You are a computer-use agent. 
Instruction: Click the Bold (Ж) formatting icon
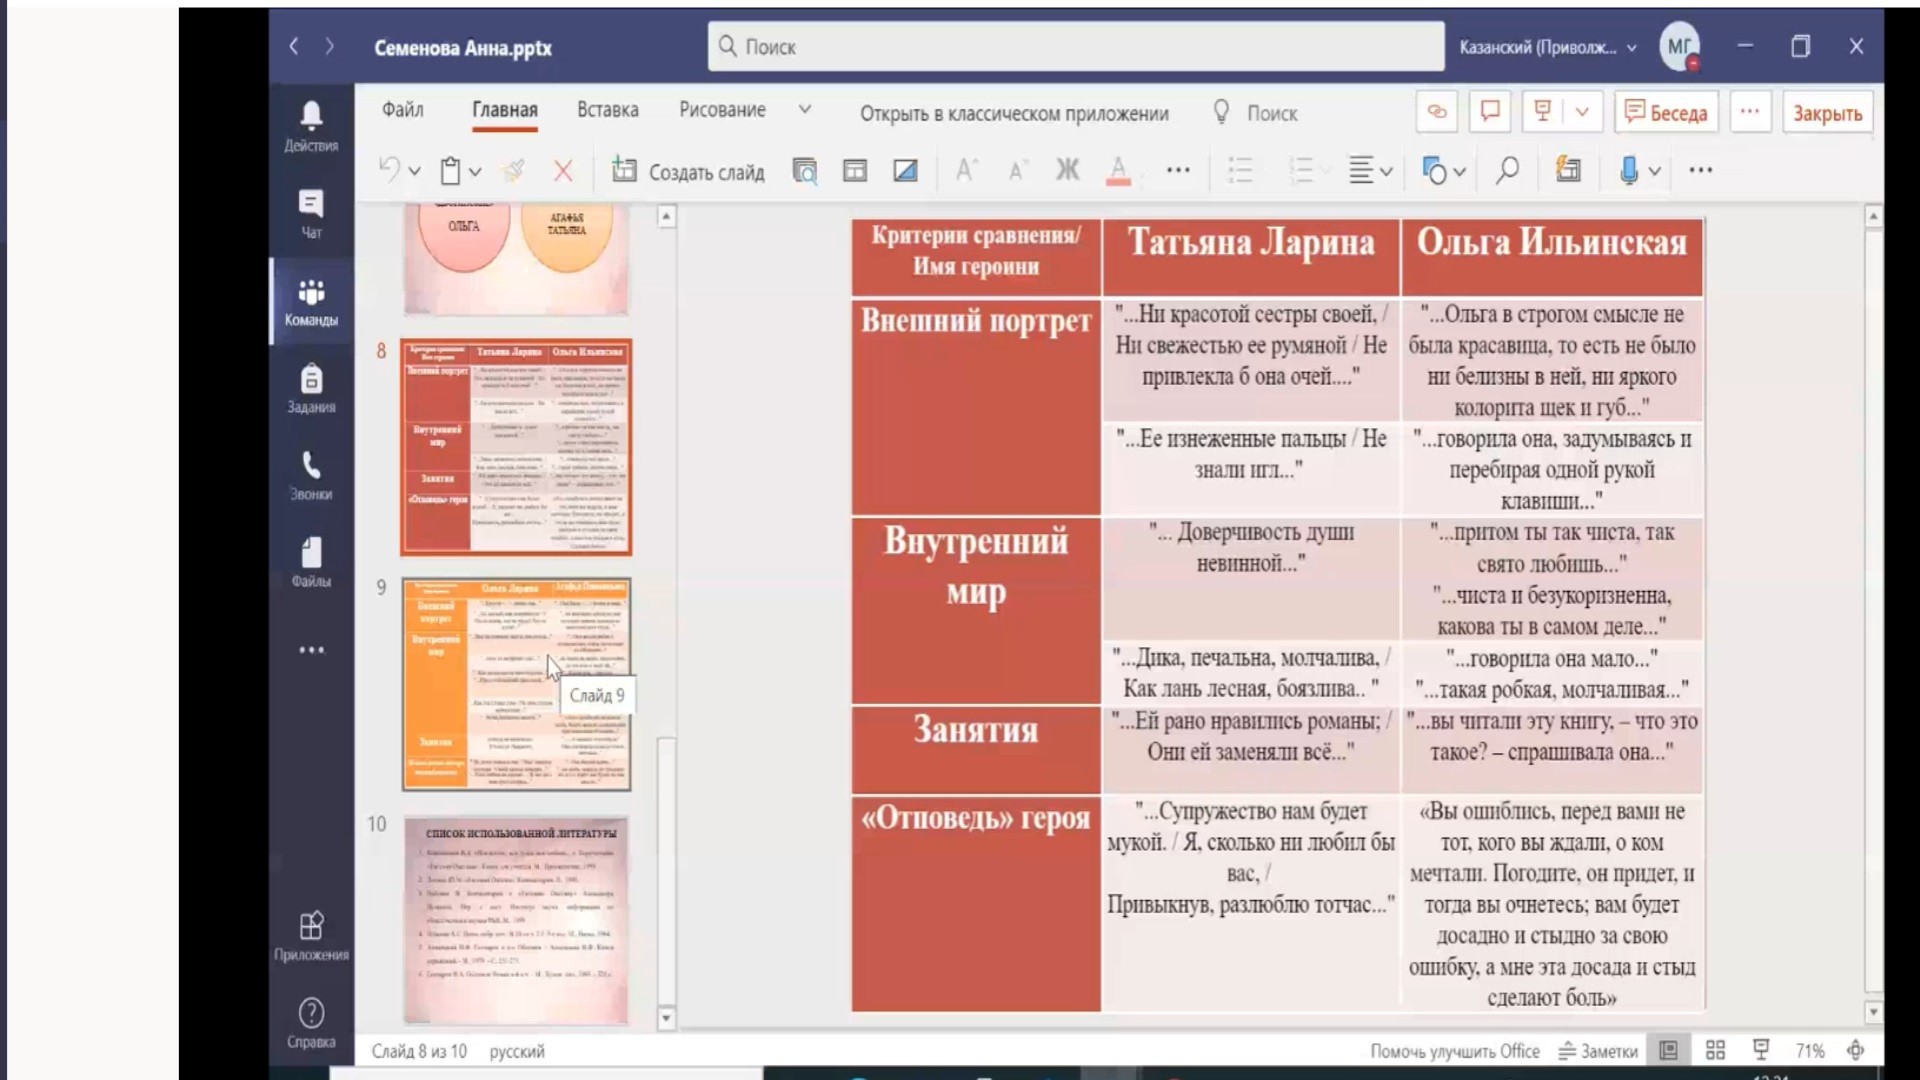[1067, 171]
